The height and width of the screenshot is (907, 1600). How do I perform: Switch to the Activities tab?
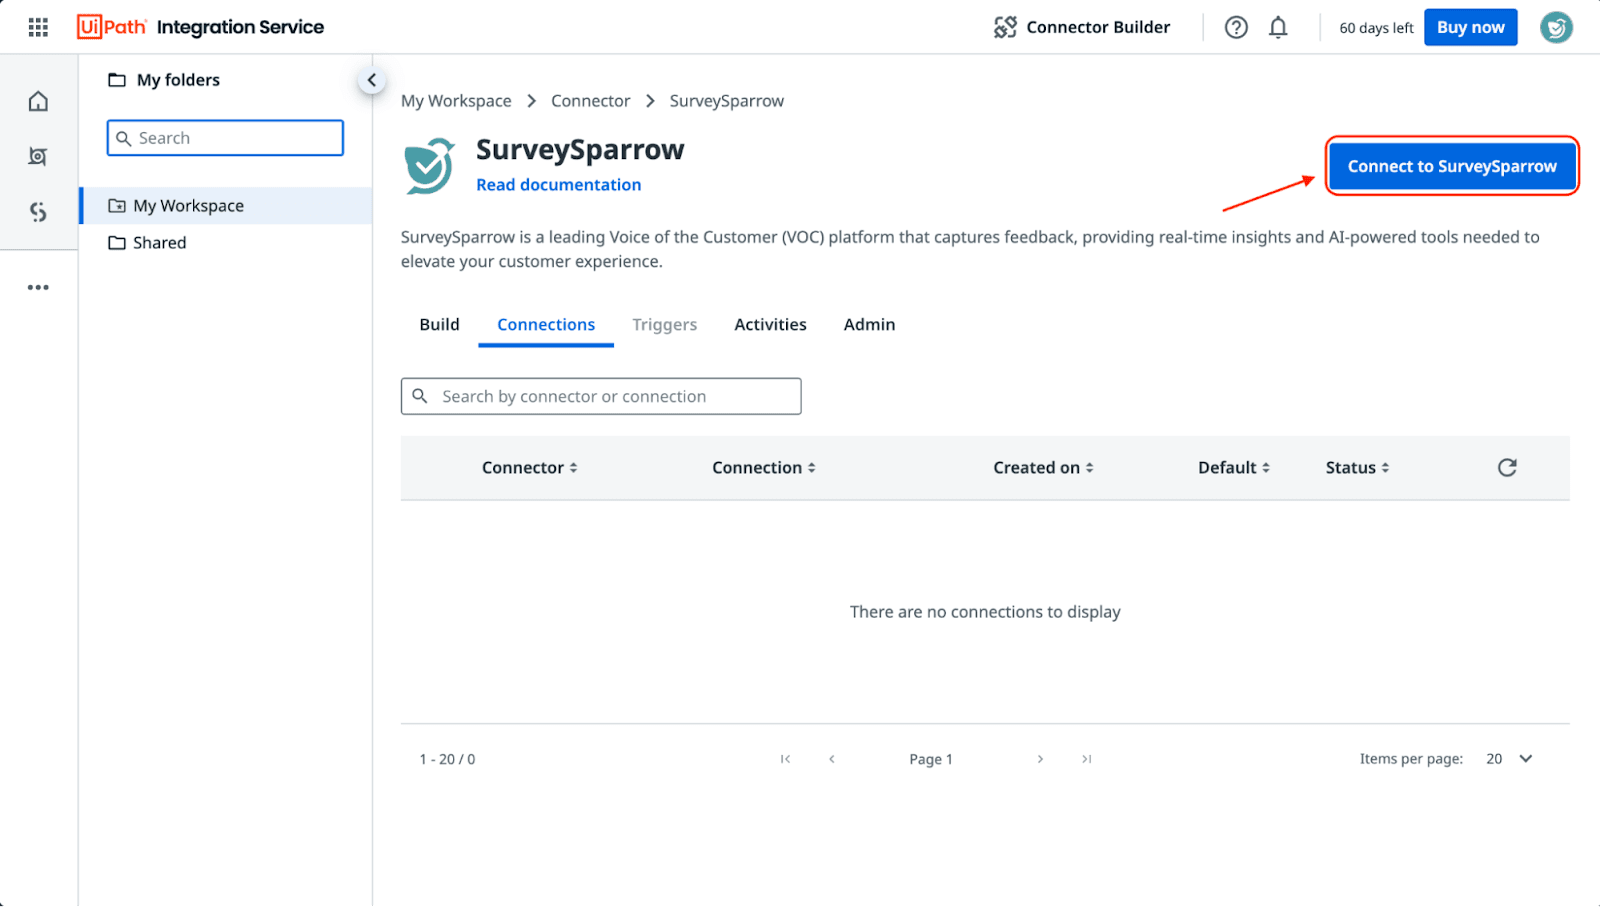point(770,325)
